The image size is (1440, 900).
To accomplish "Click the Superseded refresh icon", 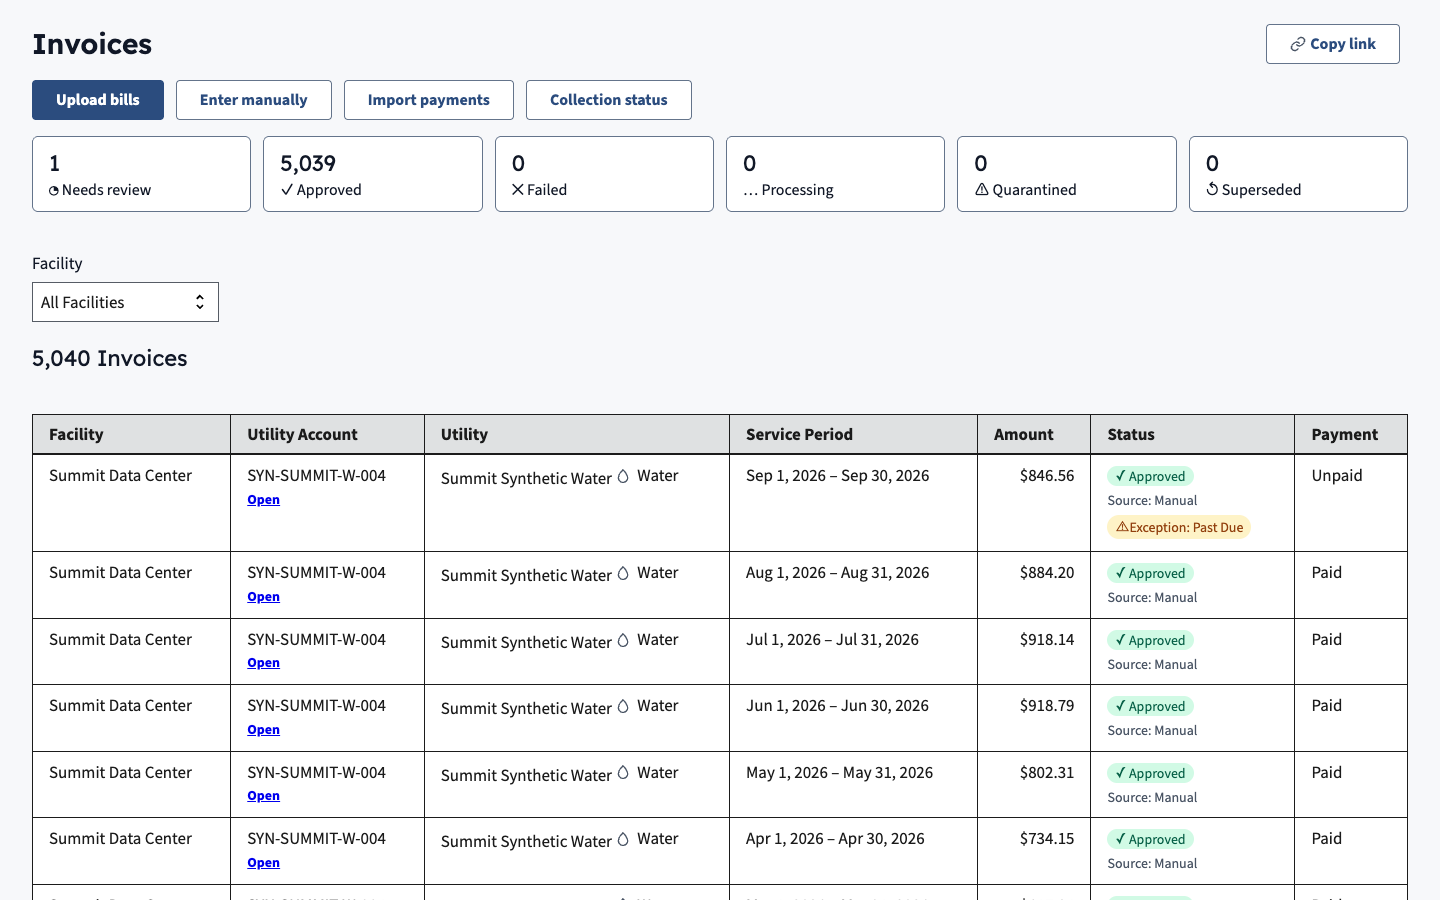I will coord(1212,189).
